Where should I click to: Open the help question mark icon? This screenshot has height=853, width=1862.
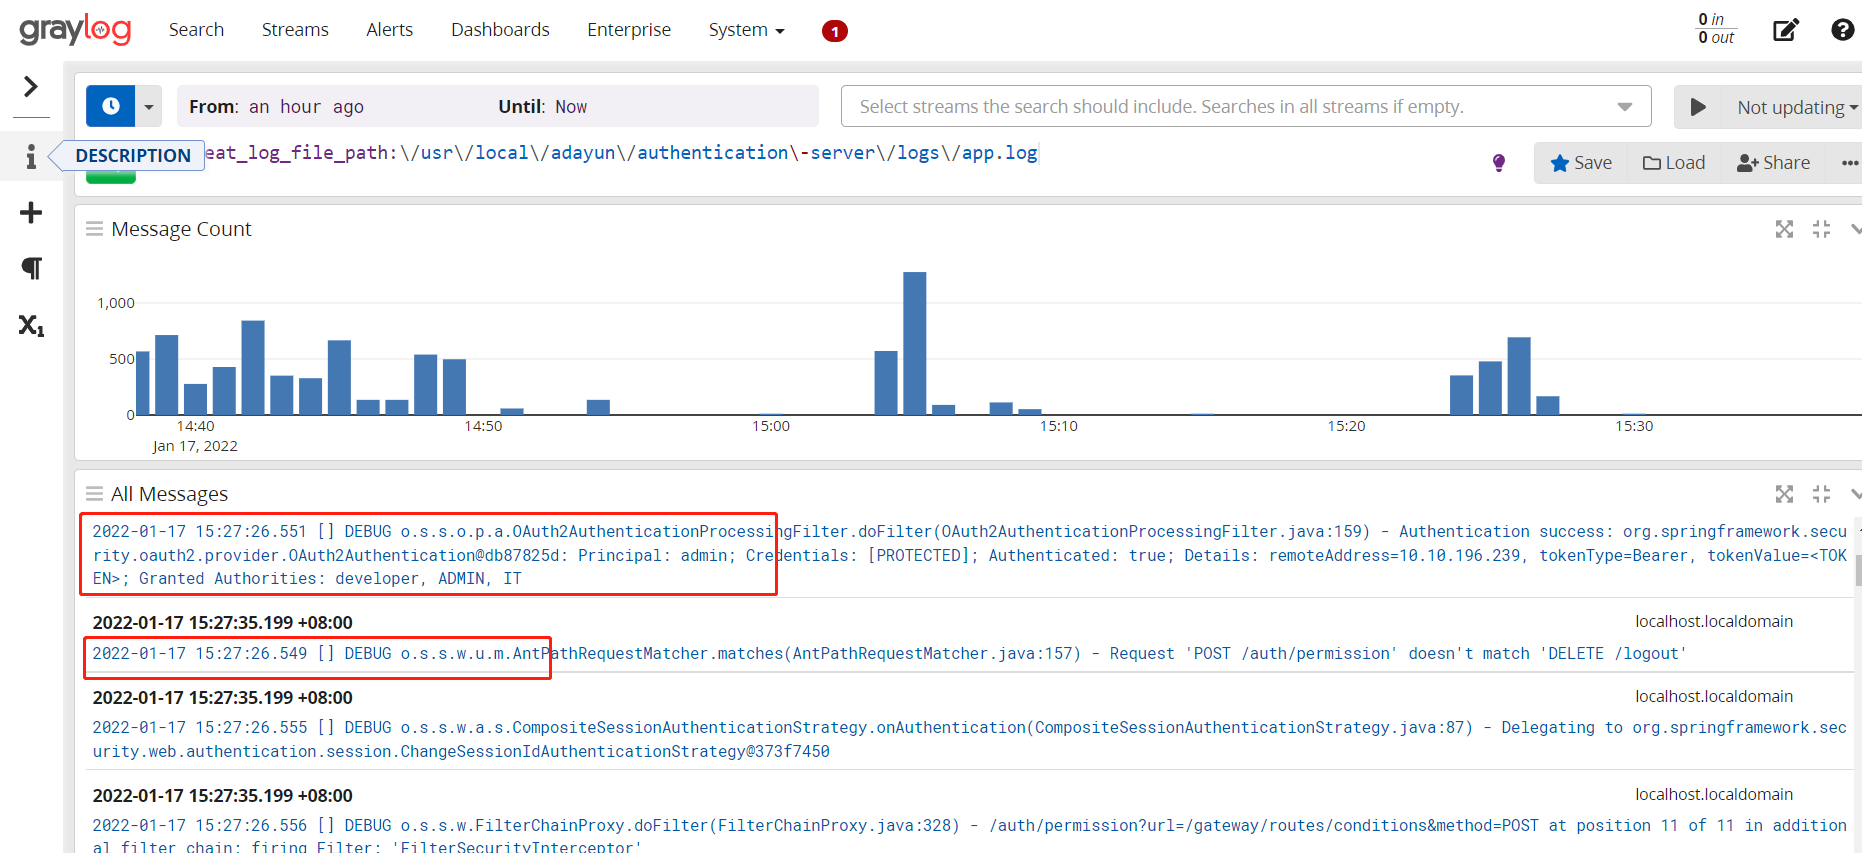coord(1842,30)
